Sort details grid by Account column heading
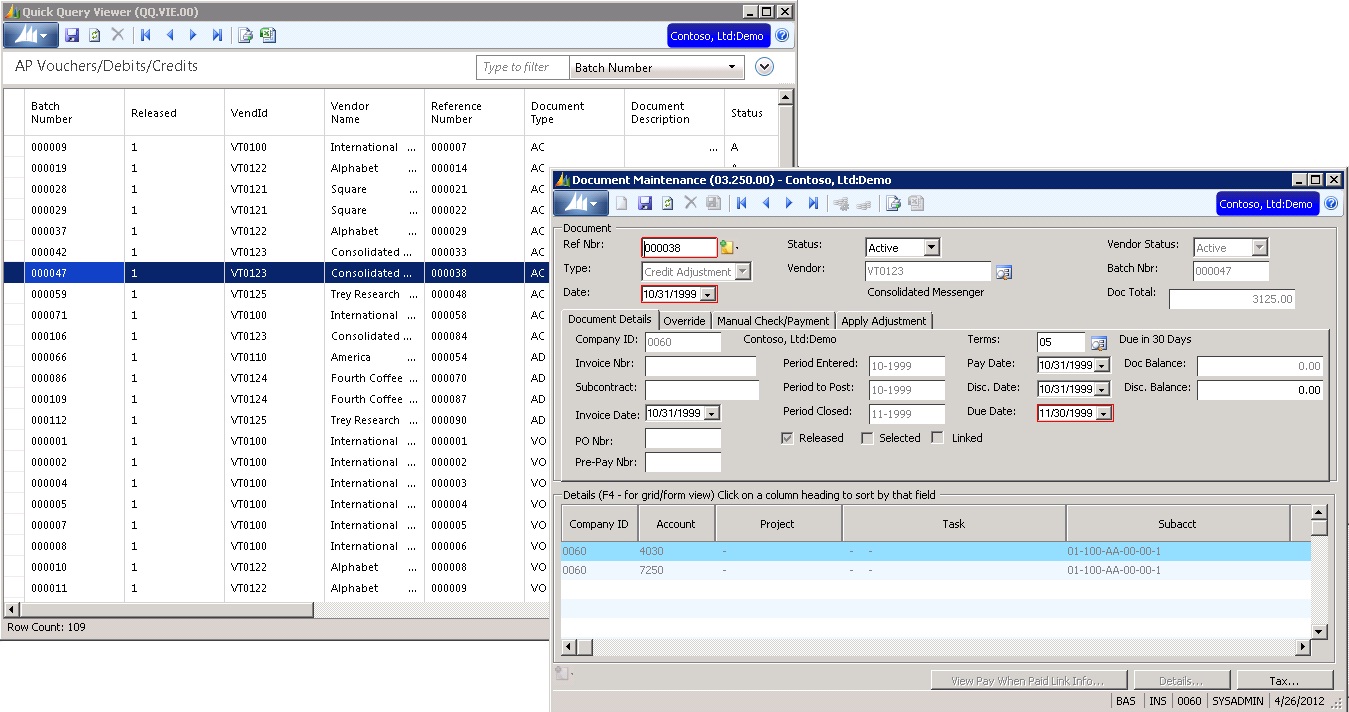This screenshot has width=1349, height=712. coord(676,523)
